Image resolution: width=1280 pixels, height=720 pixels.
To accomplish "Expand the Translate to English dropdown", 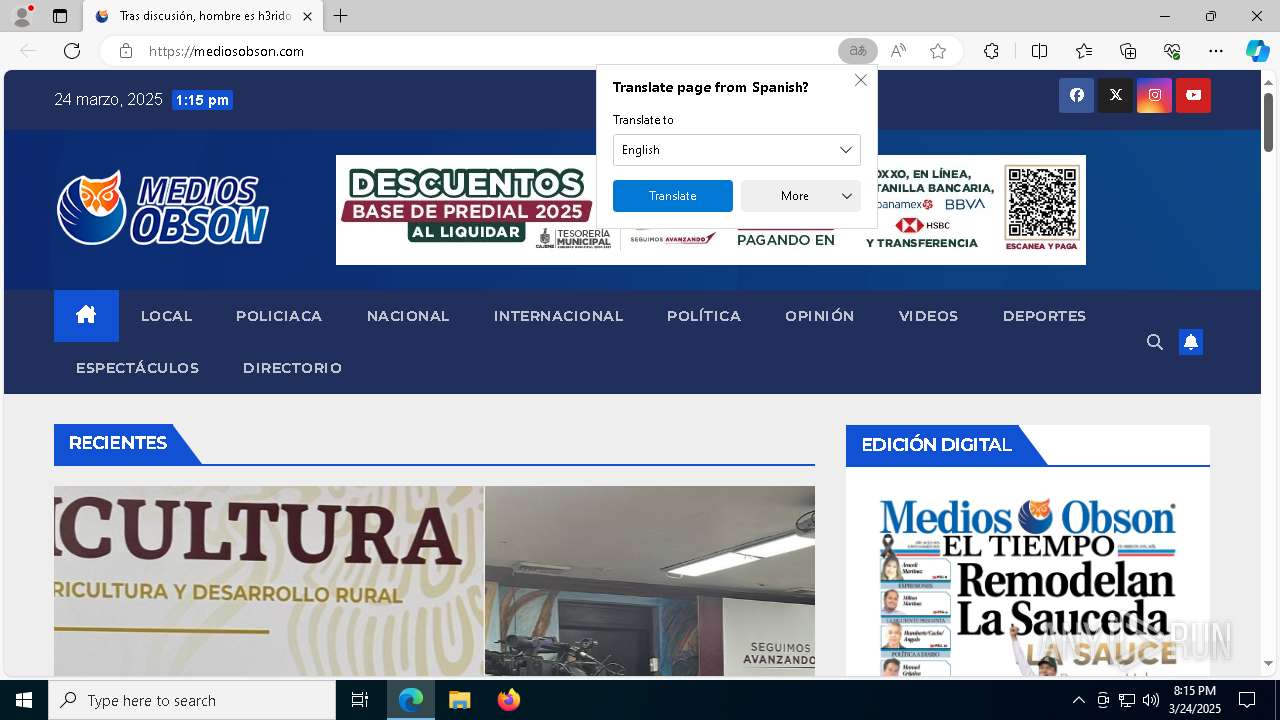I will pyautogui.click(x=736, y=150).
